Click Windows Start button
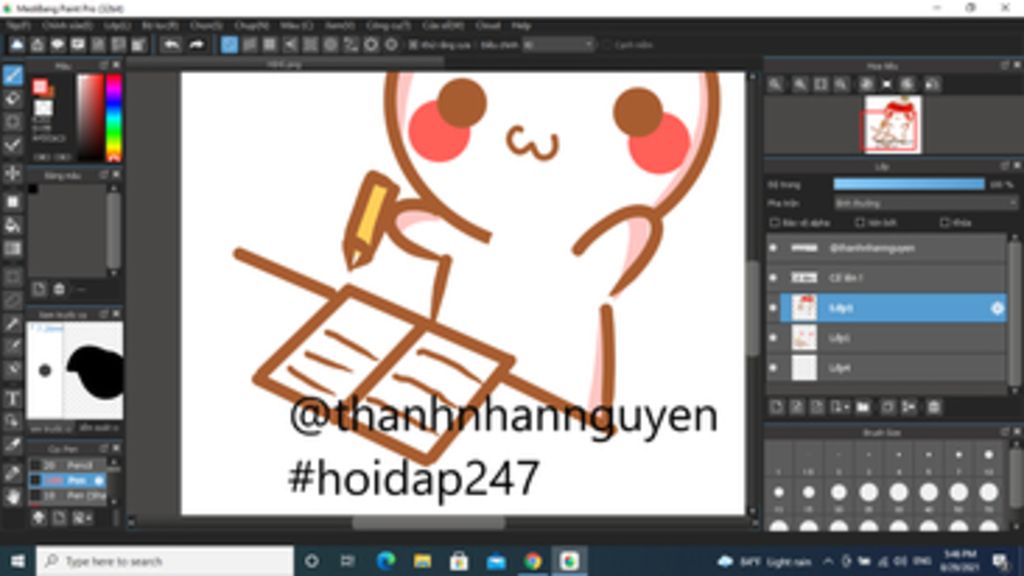The height and width of the screenshot is (576, 1024). click(18, 561)
